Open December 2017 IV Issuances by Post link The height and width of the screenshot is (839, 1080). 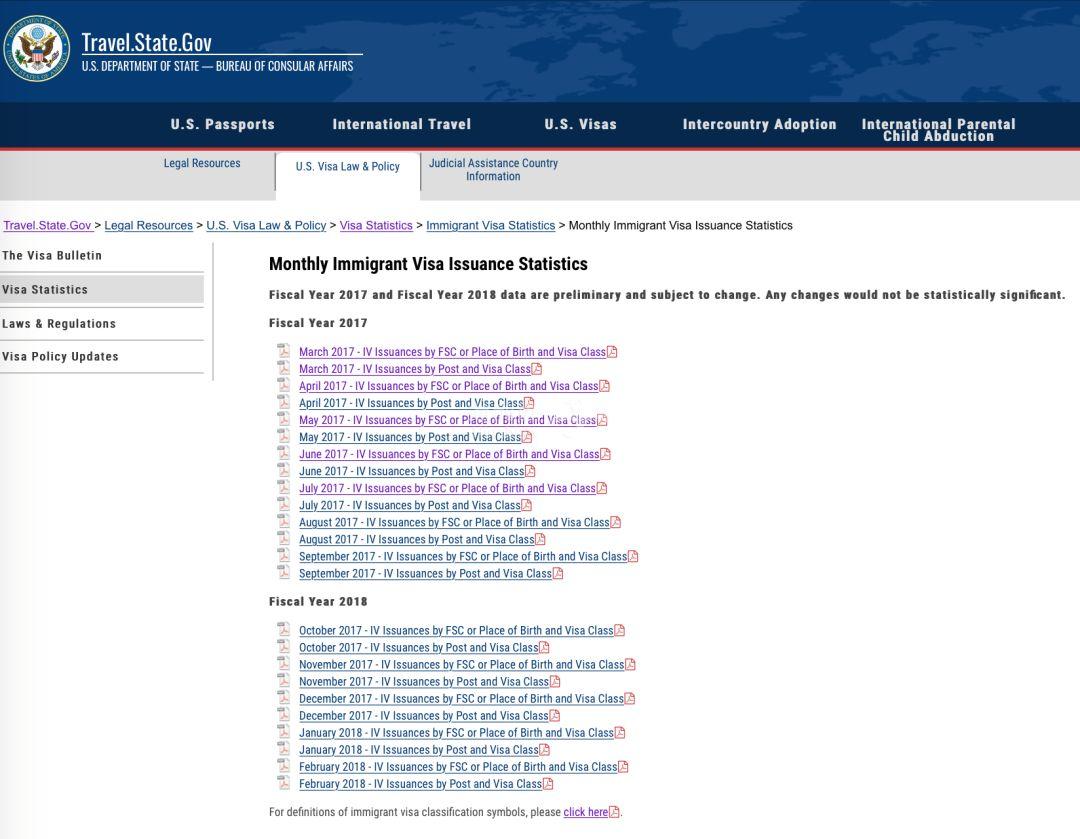pyautogui.click(x=424, y=716)
